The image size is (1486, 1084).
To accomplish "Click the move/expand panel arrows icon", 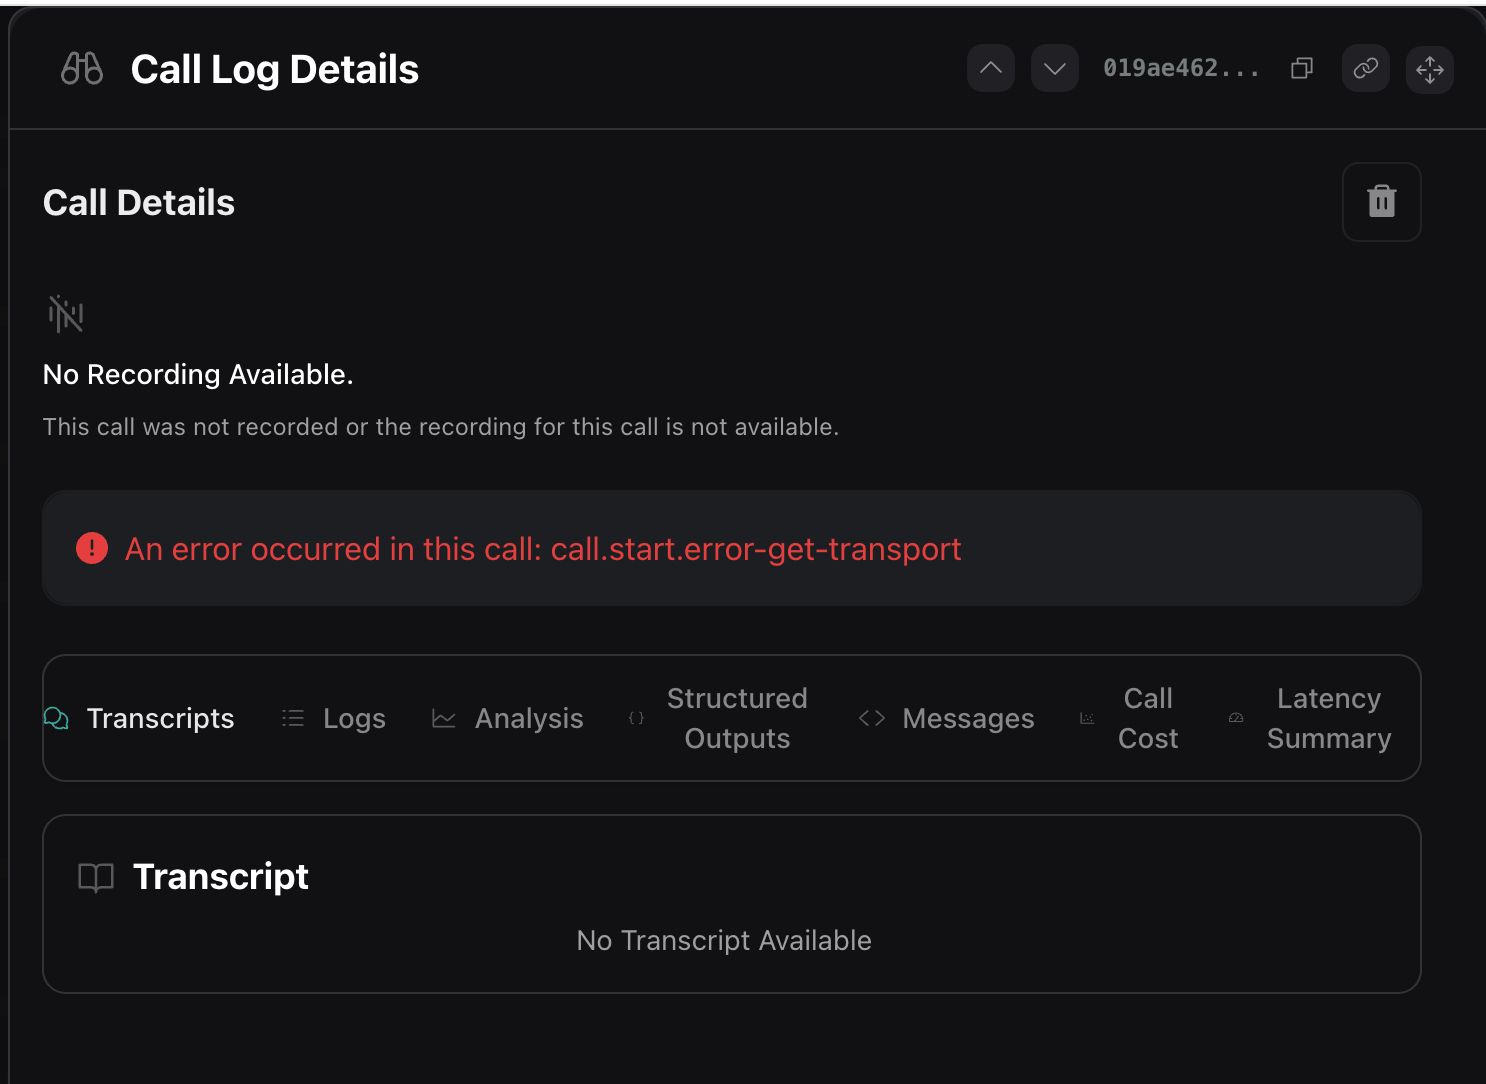I will pos(1429,69).
